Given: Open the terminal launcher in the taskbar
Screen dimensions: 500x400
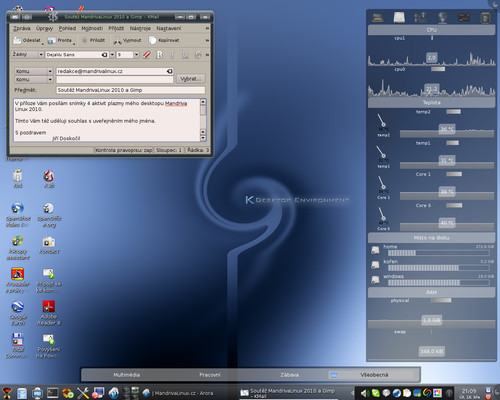Looking at the screenshot, I should tap(53, 393).
